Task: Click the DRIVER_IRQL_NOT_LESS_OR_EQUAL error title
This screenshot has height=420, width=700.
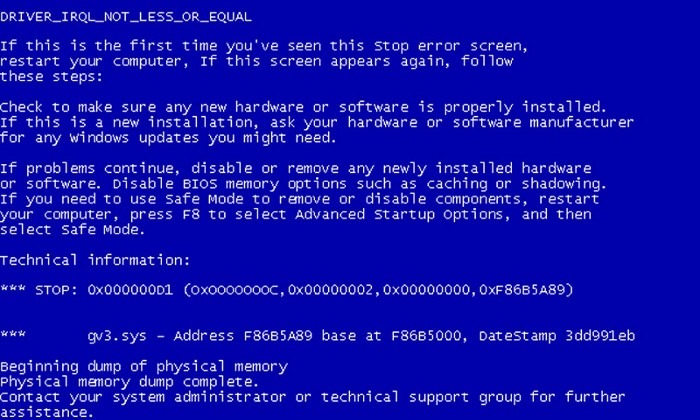Action: 126,17
